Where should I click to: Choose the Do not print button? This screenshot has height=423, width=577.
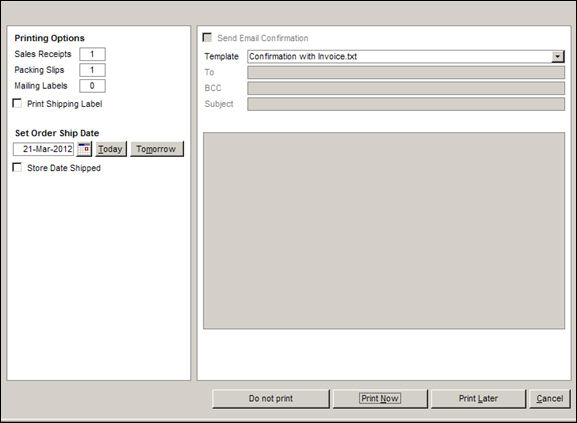[x=271, y=399]
